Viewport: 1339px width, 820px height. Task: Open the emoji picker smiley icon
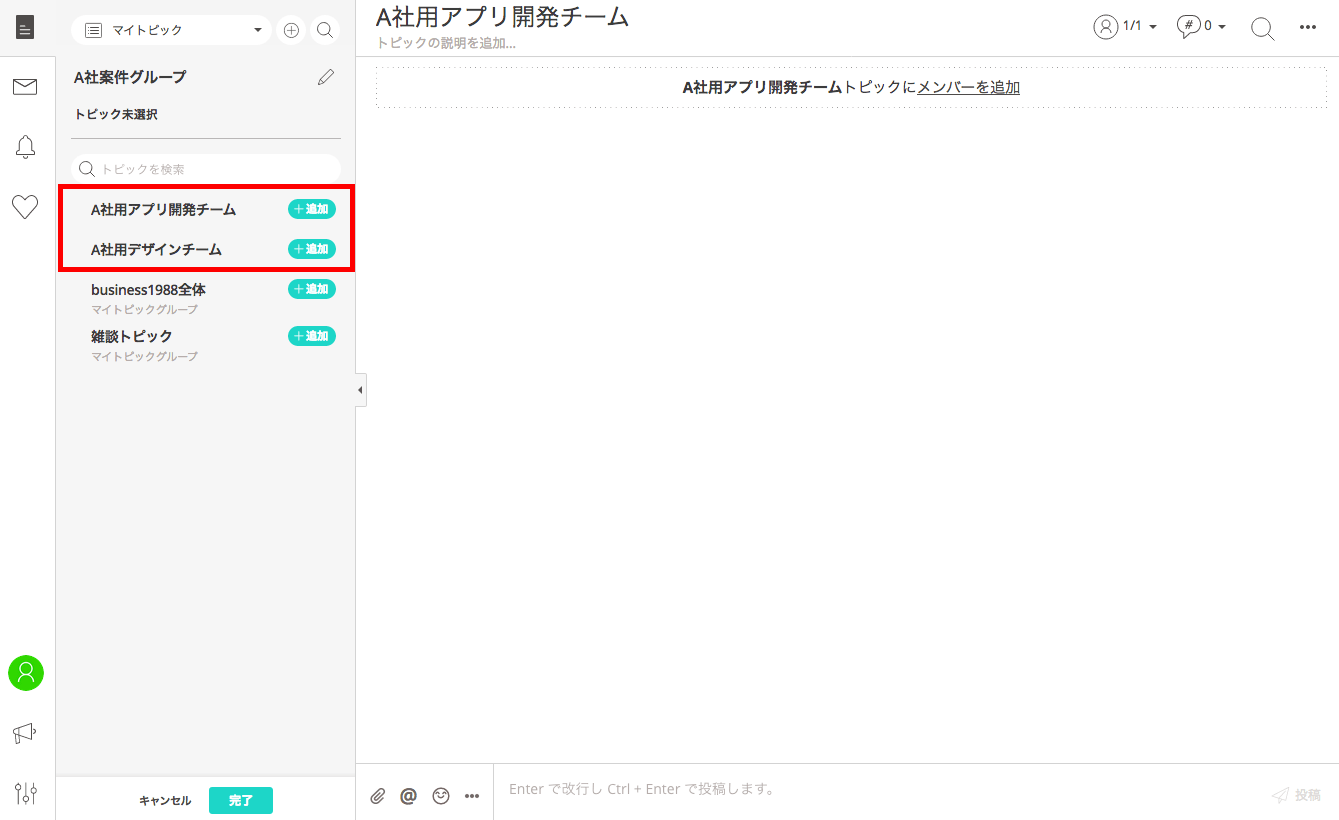pos(440,796)
